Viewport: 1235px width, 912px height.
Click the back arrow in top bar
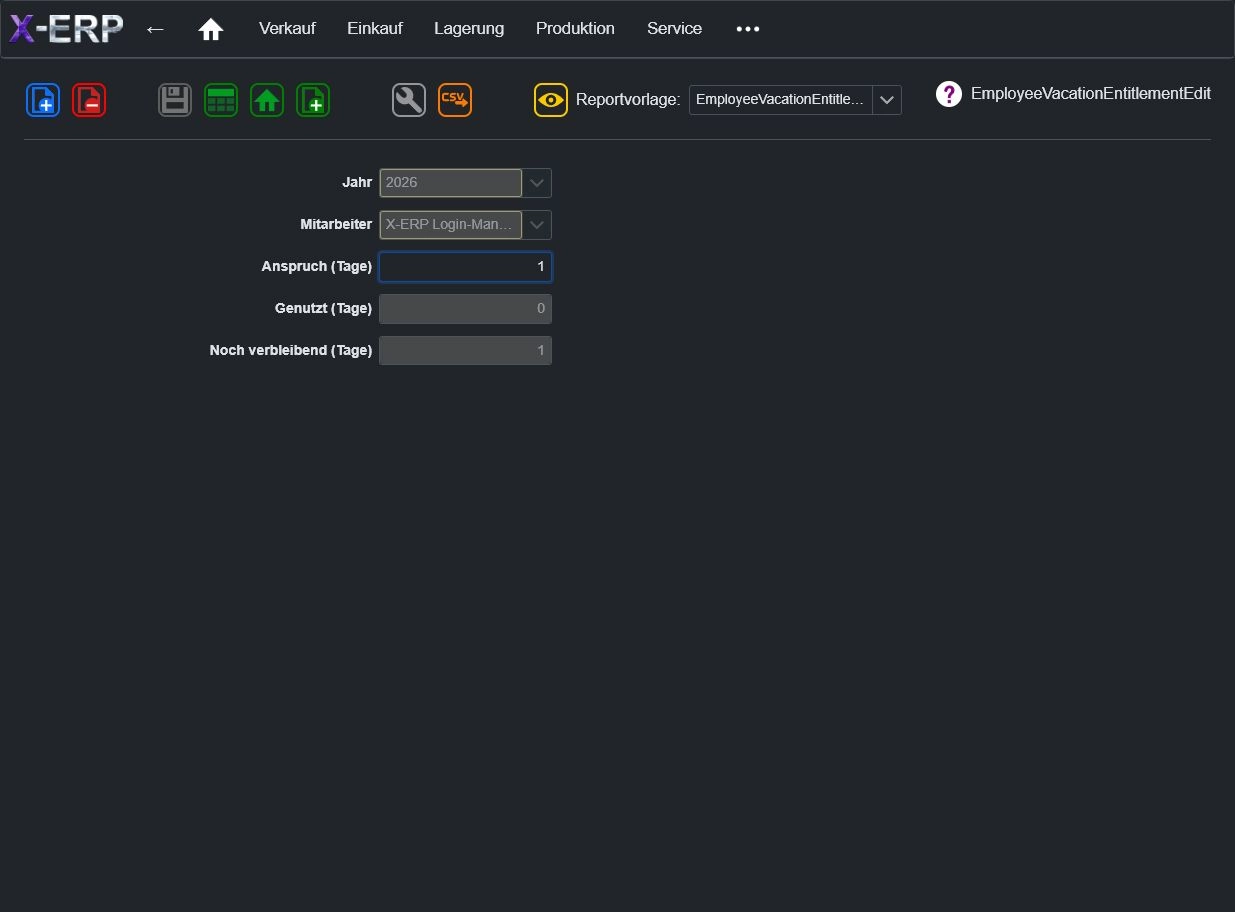pyautogui.click(x=155, y=29)
